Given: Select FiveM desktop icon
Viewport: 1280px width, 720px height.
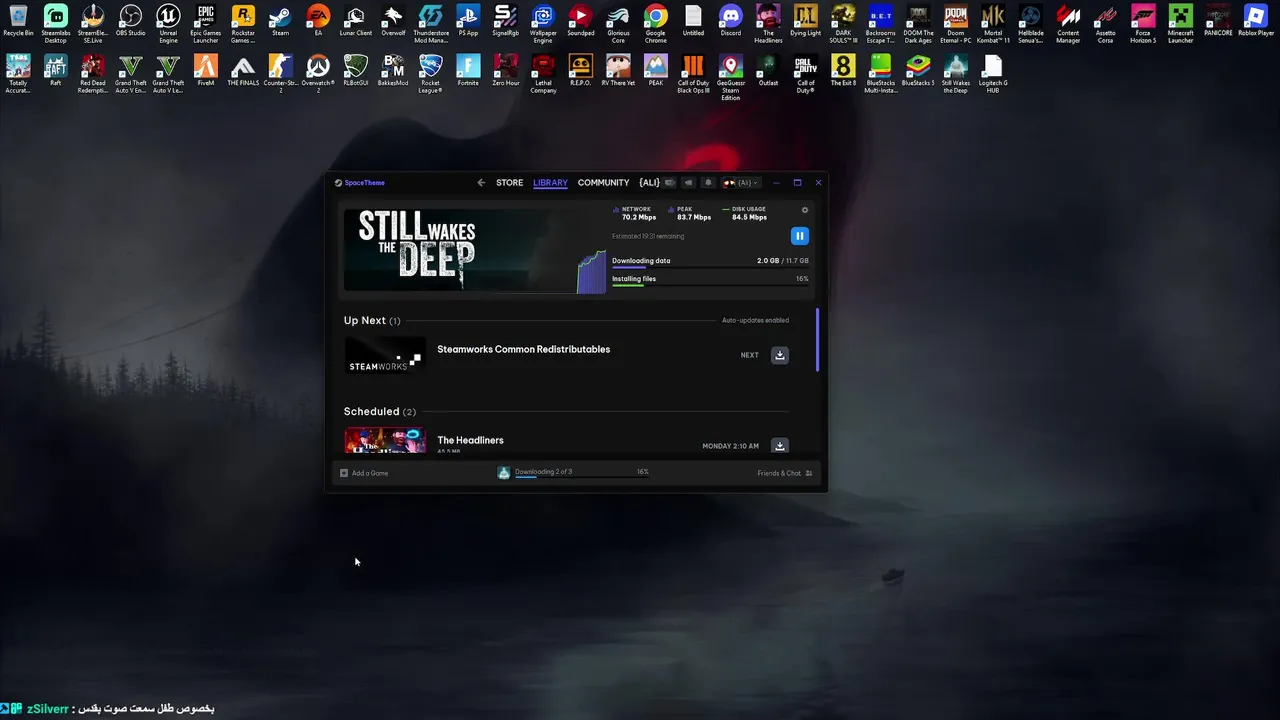Looking at the screenshot, I should (x=205, y=70).
